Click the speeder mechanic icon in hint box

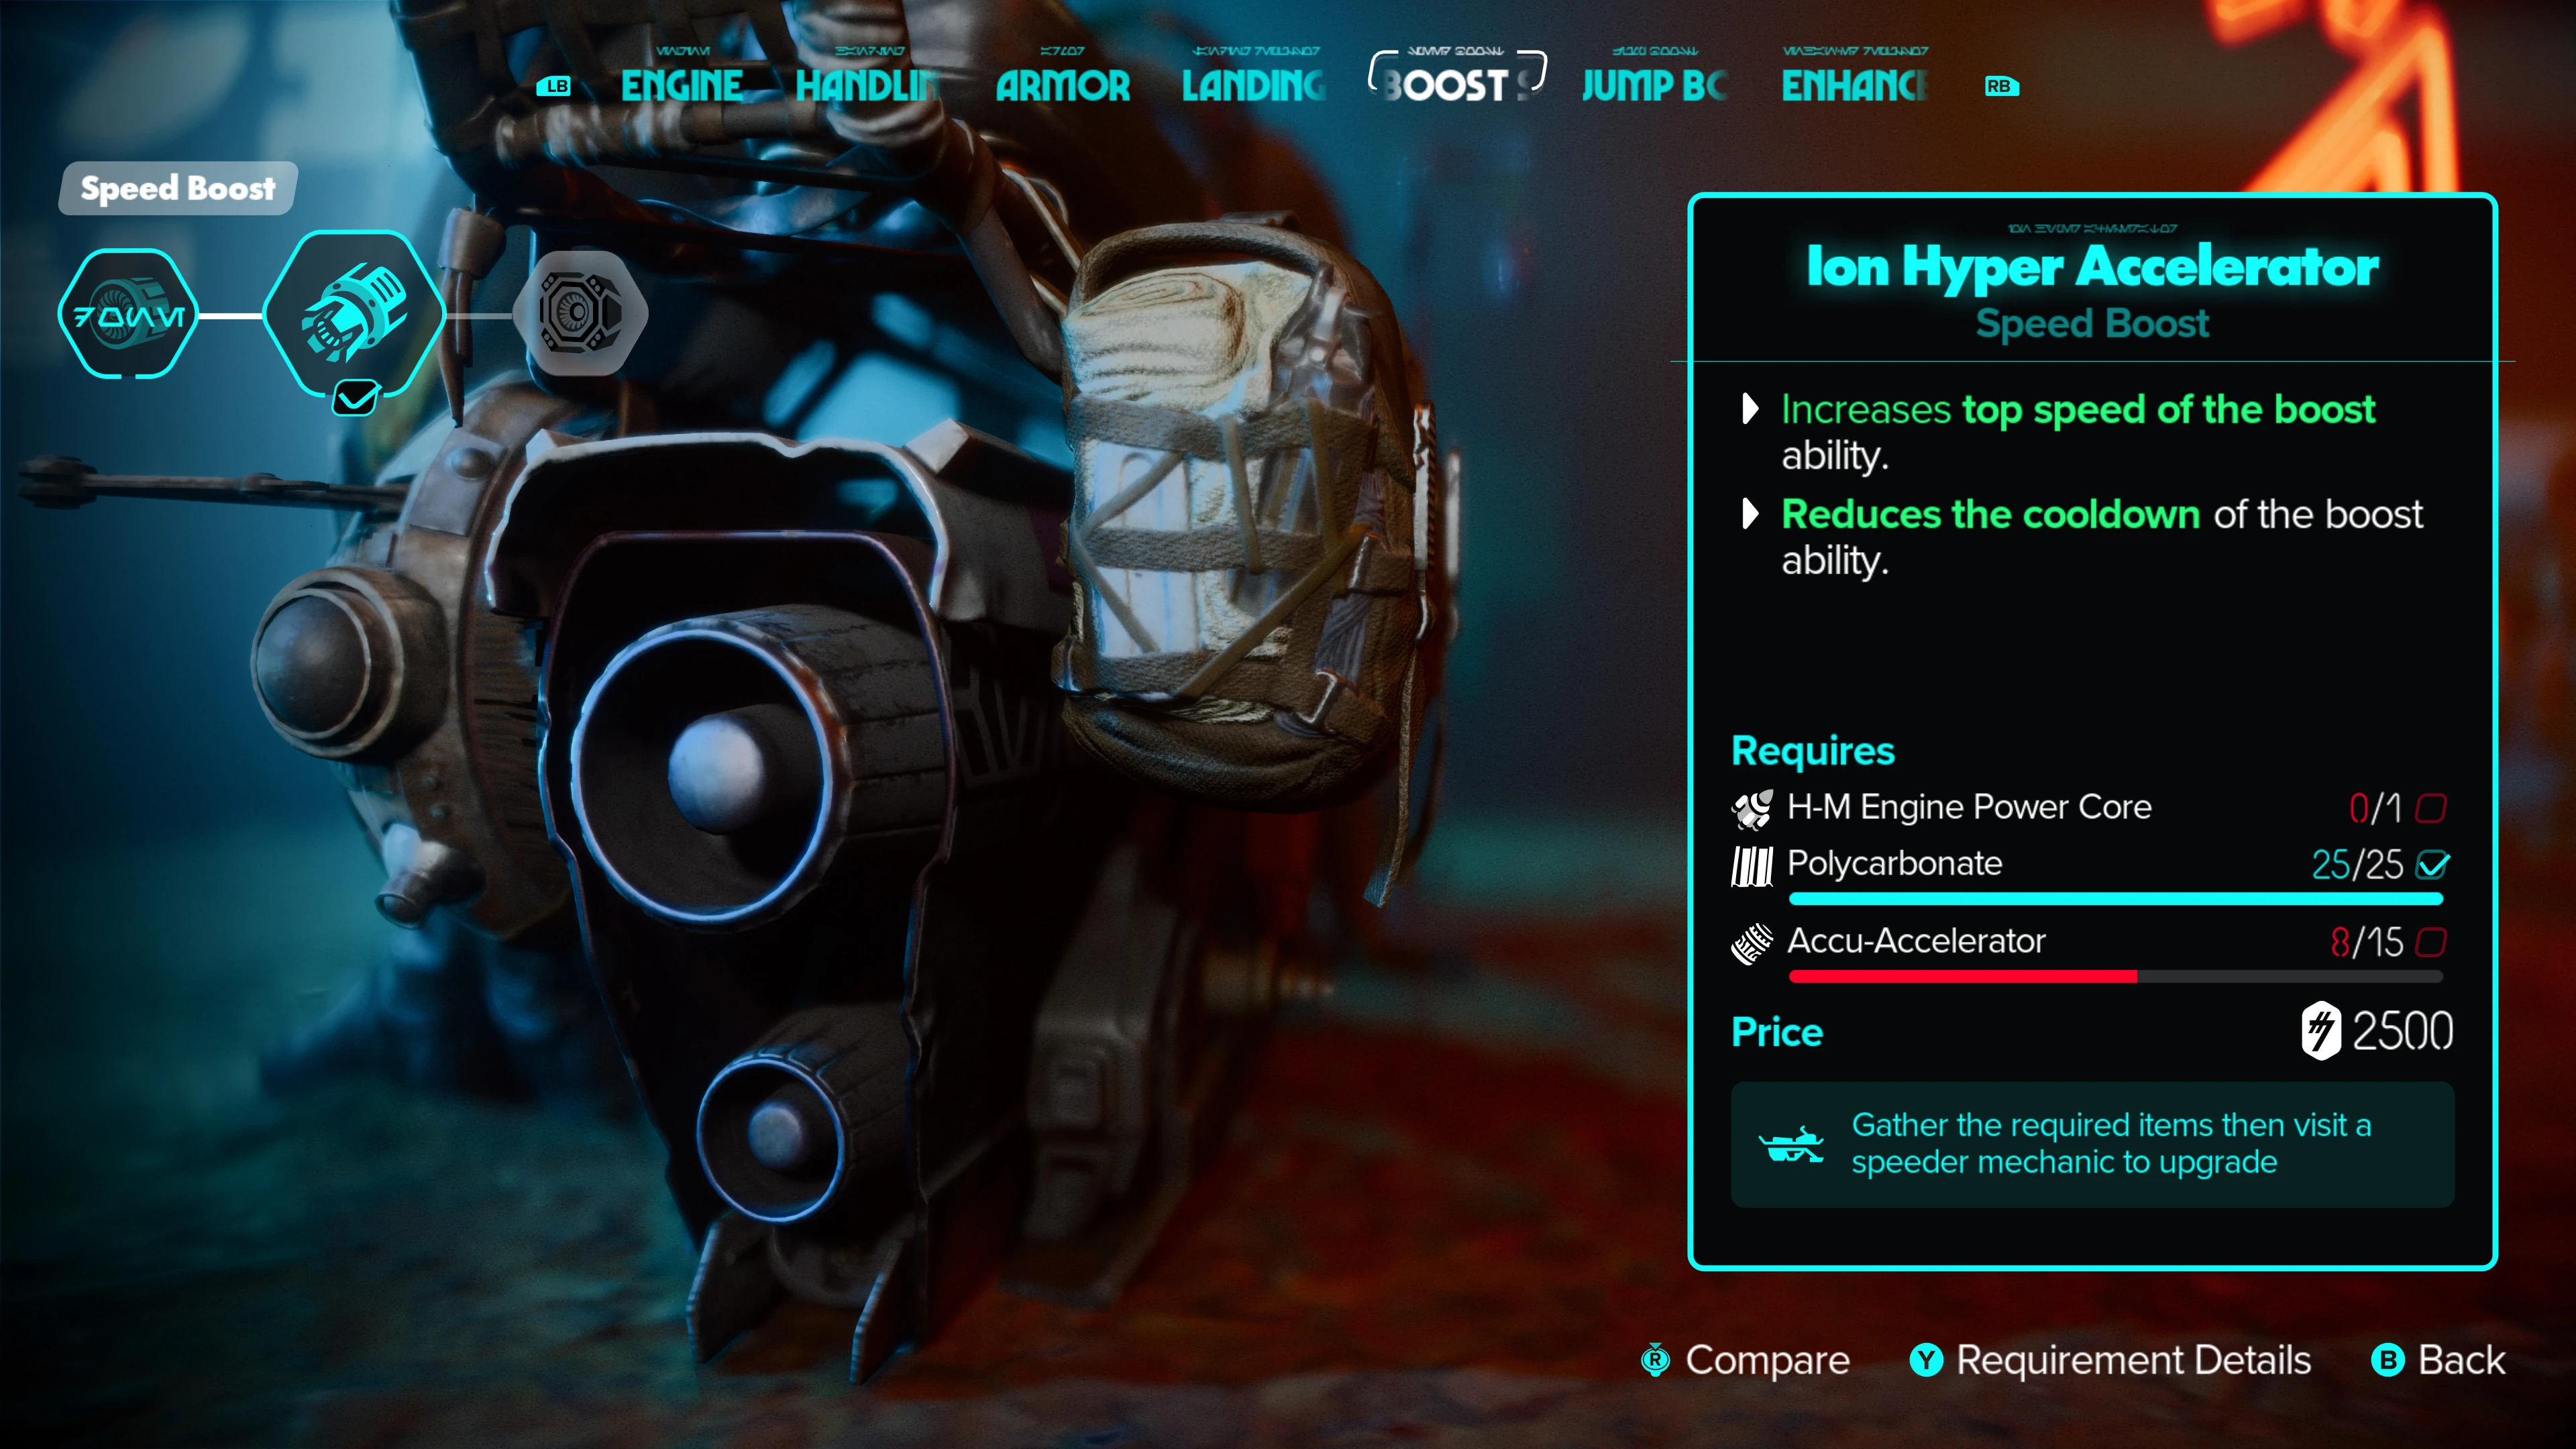click(1790, 1145)
